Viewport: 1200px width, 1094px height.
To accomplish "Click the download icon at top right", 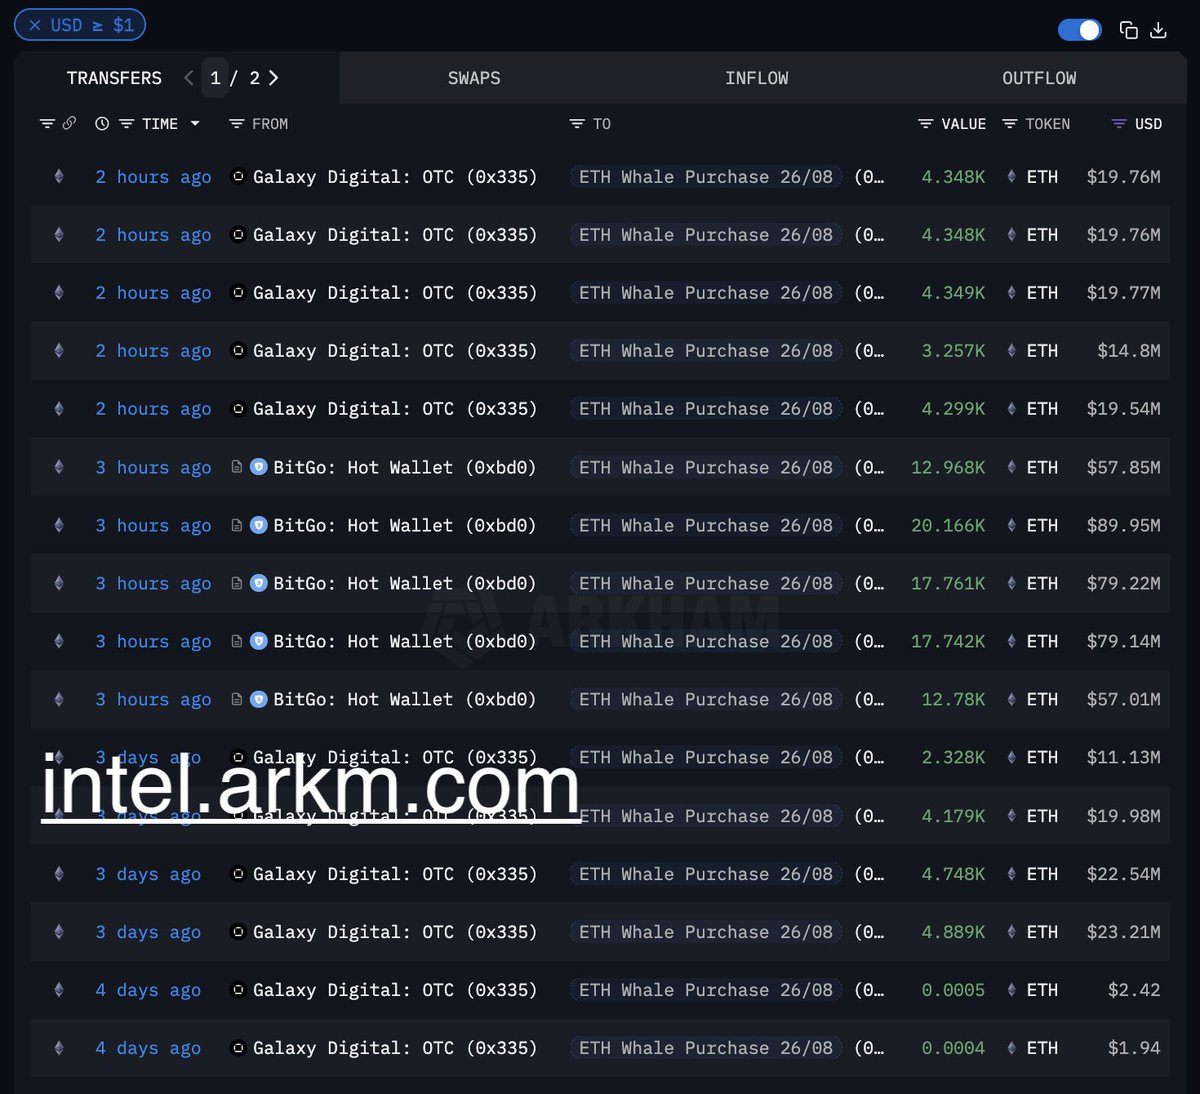I will pyautogui.click(x=1159, y=30).
